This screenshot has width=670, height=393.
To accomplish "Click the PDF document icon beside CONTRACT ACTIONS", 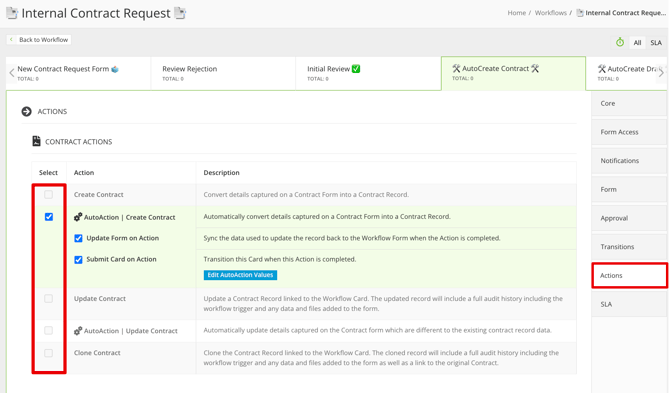I will 36,141.
